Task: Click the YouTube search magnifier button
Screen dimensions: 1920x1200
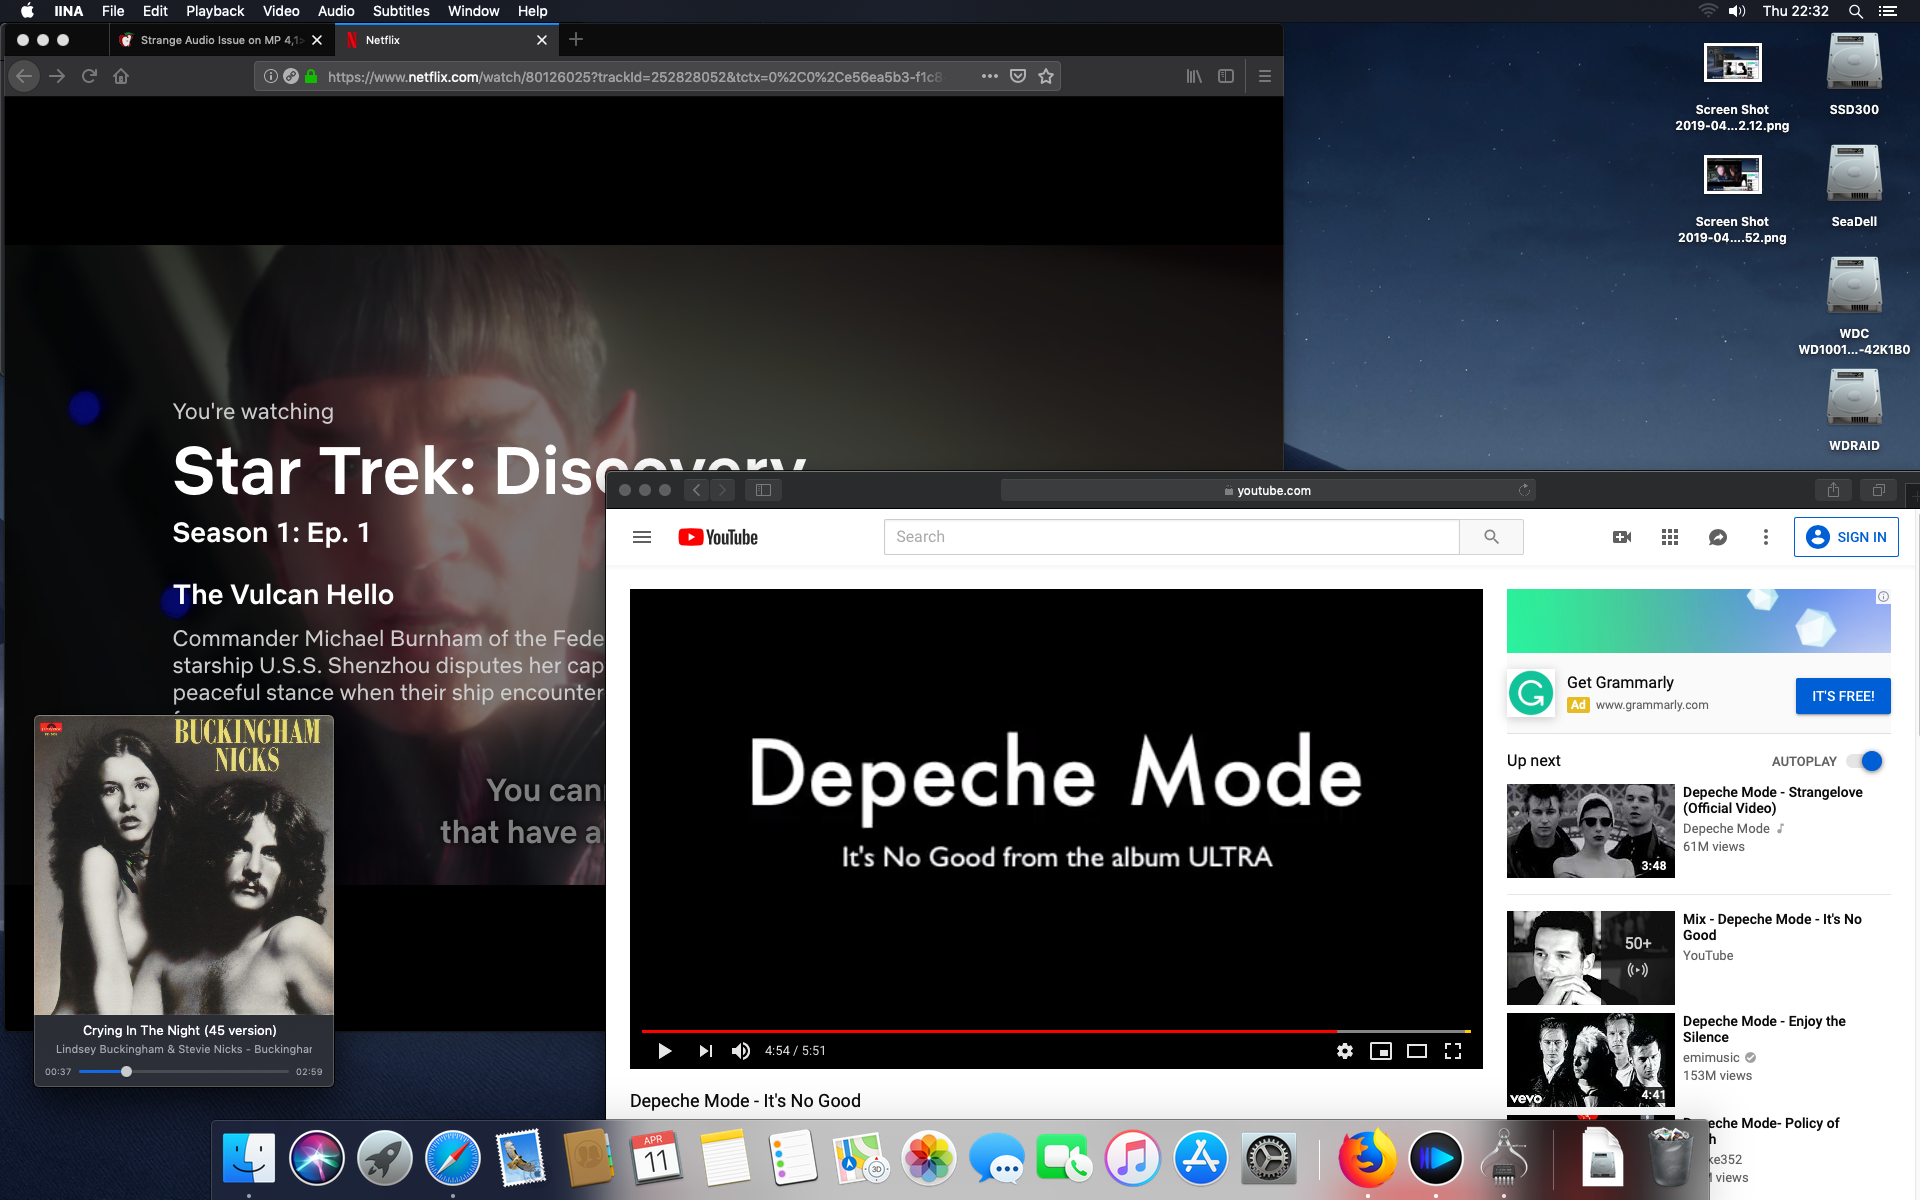Action: [1491, 537]
